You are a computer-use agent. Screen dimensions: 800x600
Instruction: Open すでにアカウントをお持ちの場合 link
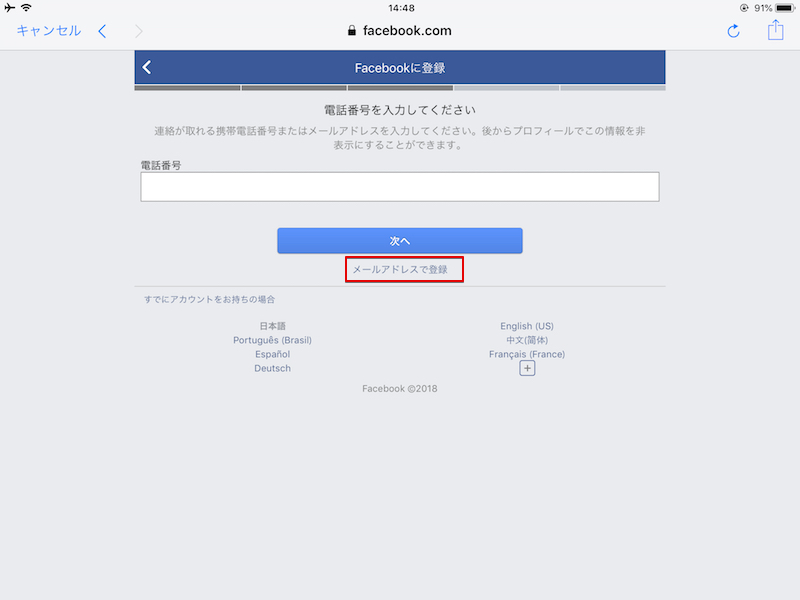[209, 299]
